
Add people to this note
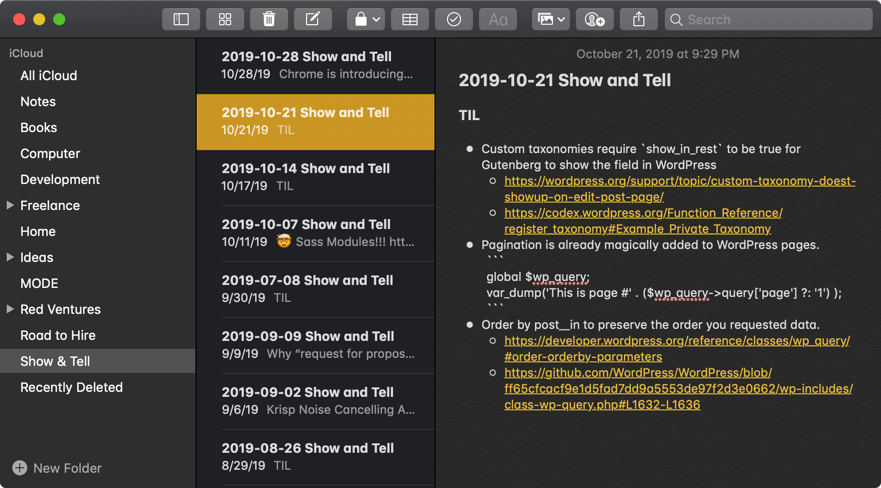coord(594,20)
